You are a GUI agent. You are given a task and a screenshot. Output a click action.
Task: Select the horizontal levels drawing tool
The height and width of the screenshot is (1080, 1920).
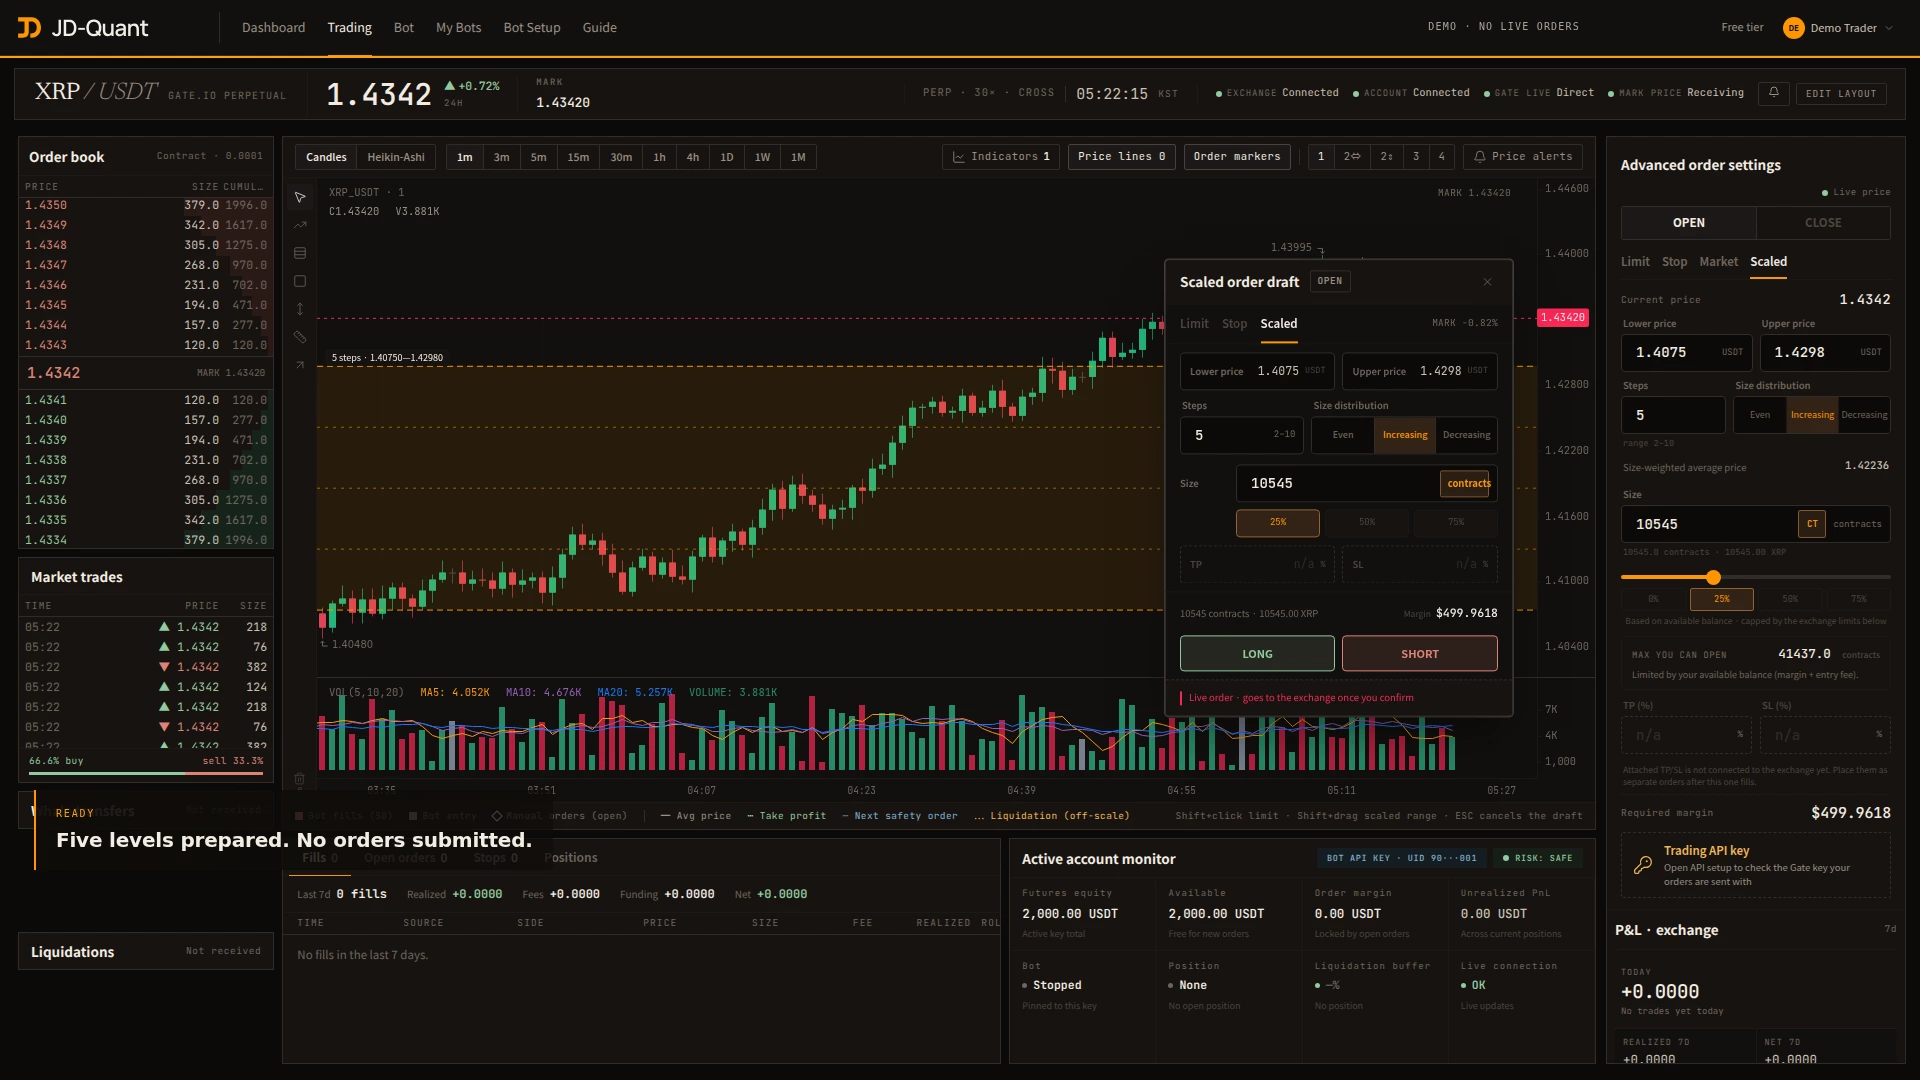(300, 254)
